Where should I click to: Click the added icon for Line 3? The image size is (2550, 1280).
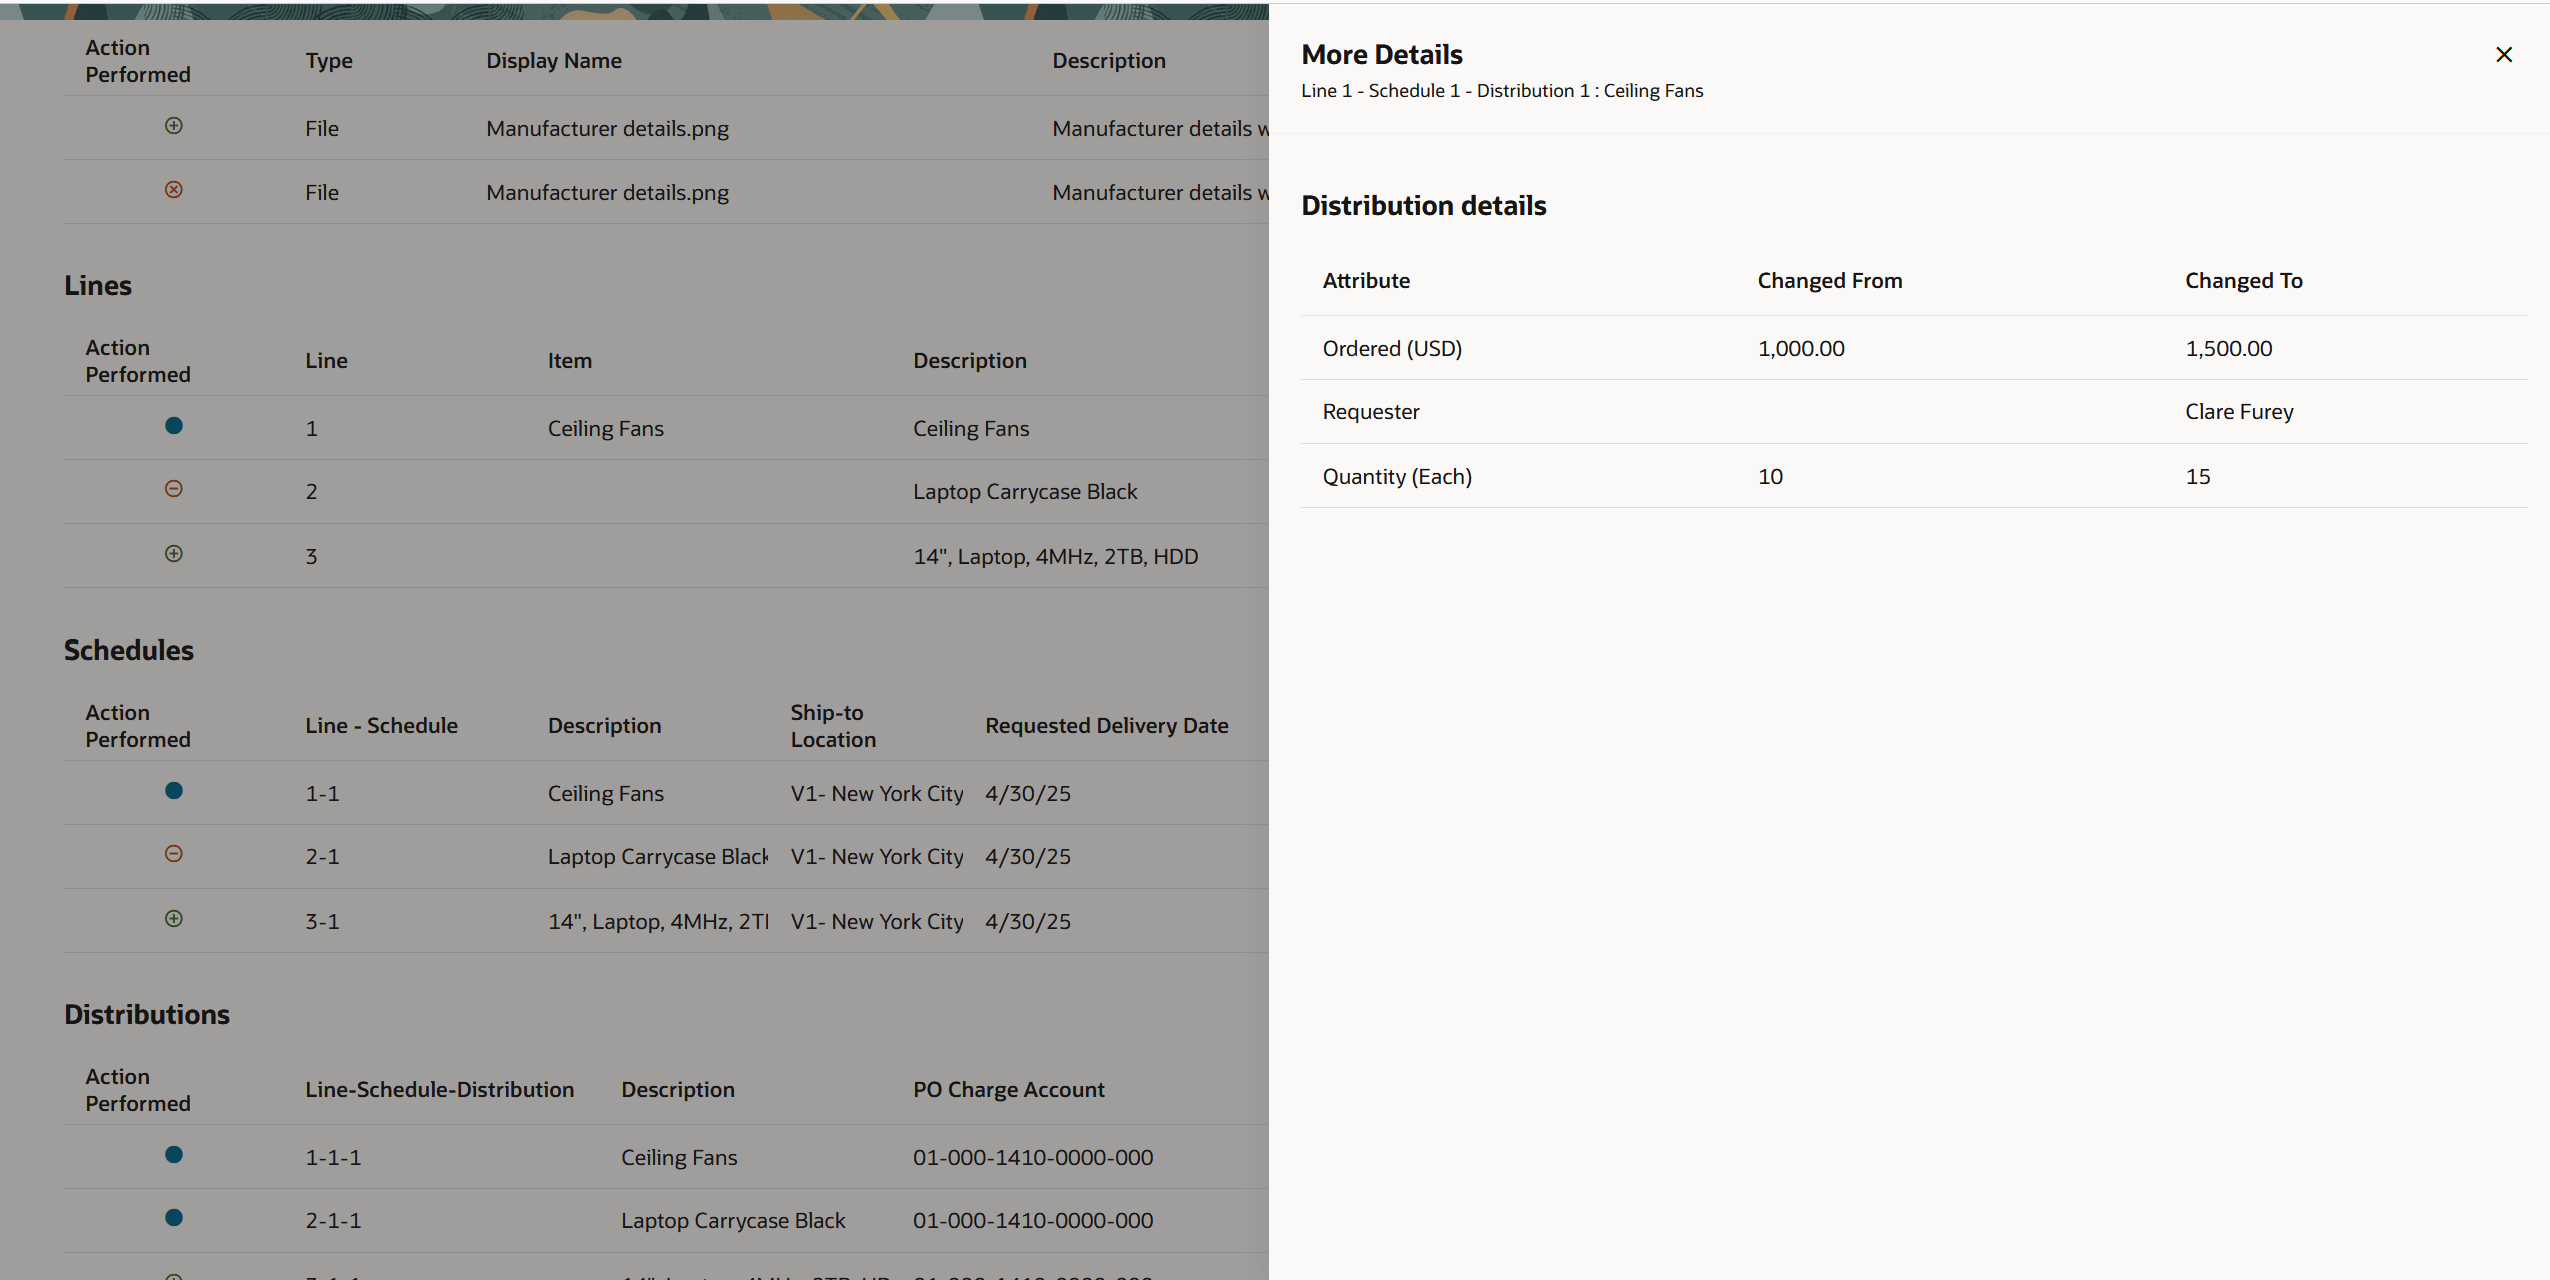pyautogui.click(x=174, y=554)
